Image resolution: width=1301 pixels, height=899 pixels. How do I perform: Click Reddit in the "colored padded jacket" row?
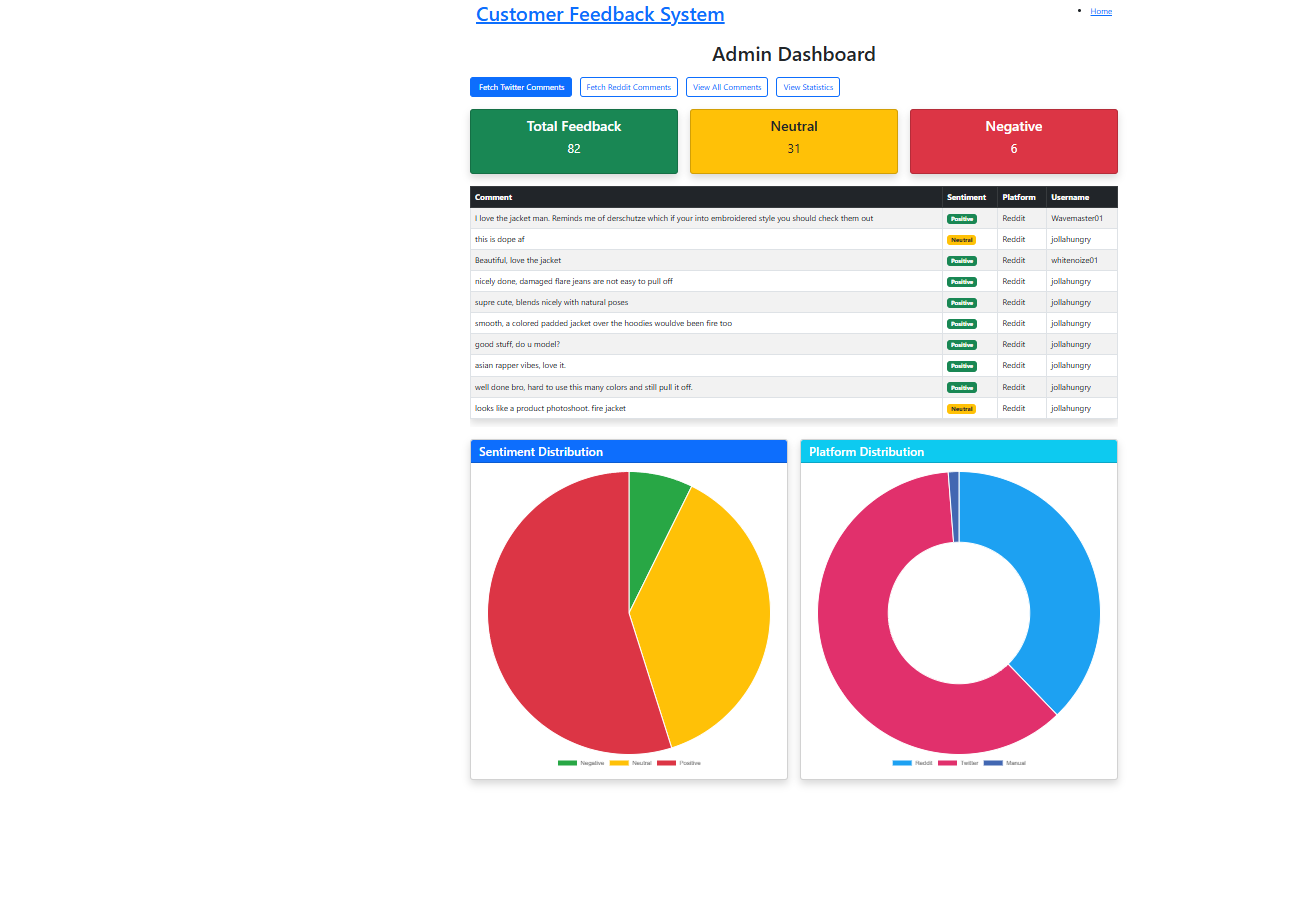(1014, 323)
